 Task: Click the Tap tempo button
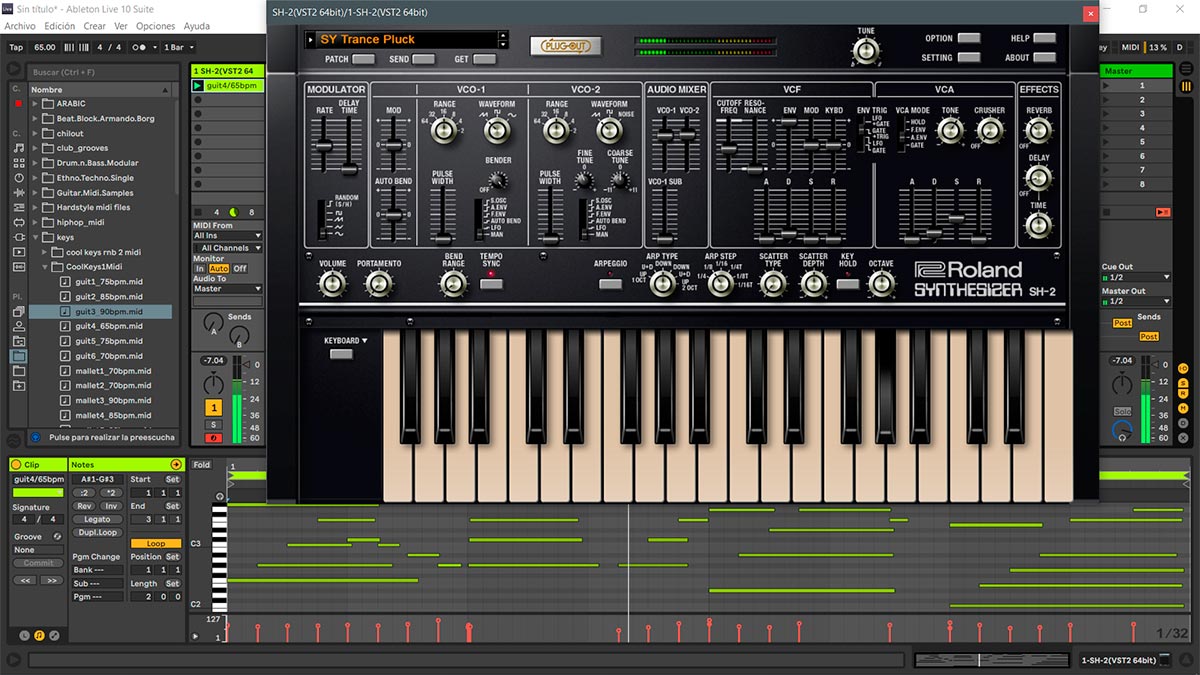pyautogui.click(x=16, y=47)
